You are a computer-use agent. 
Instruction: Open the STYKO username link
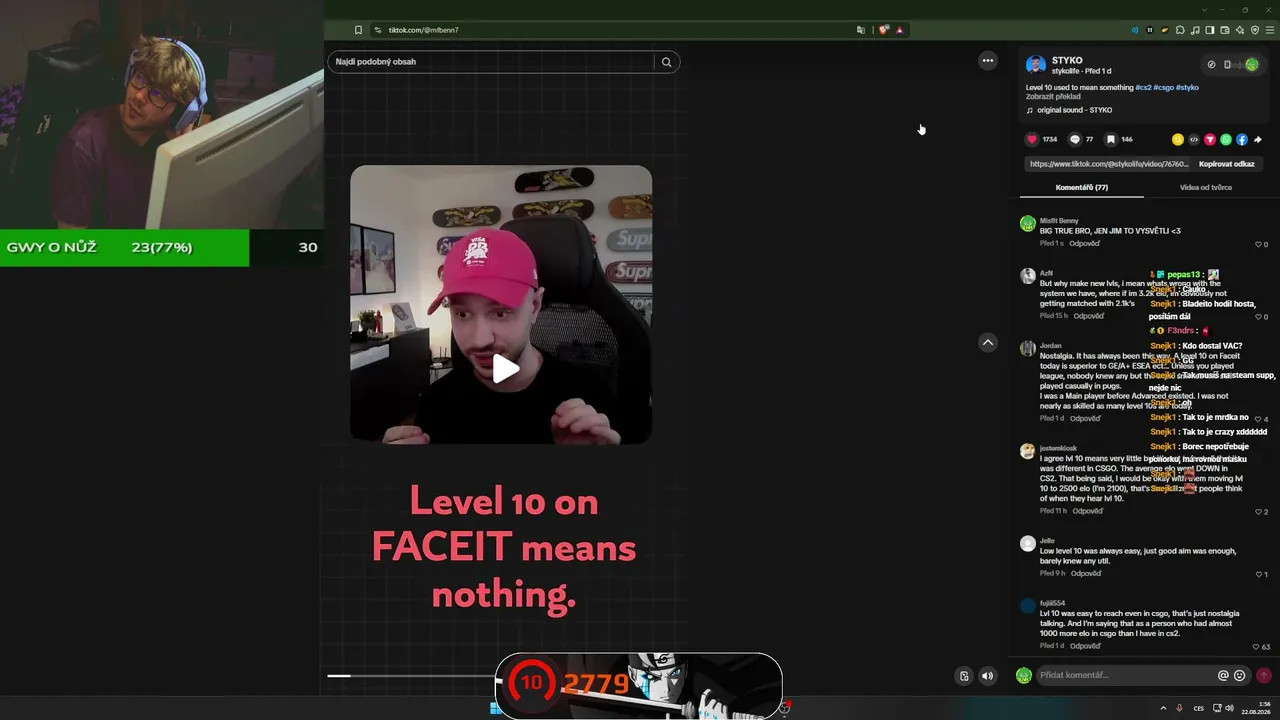1067,60
